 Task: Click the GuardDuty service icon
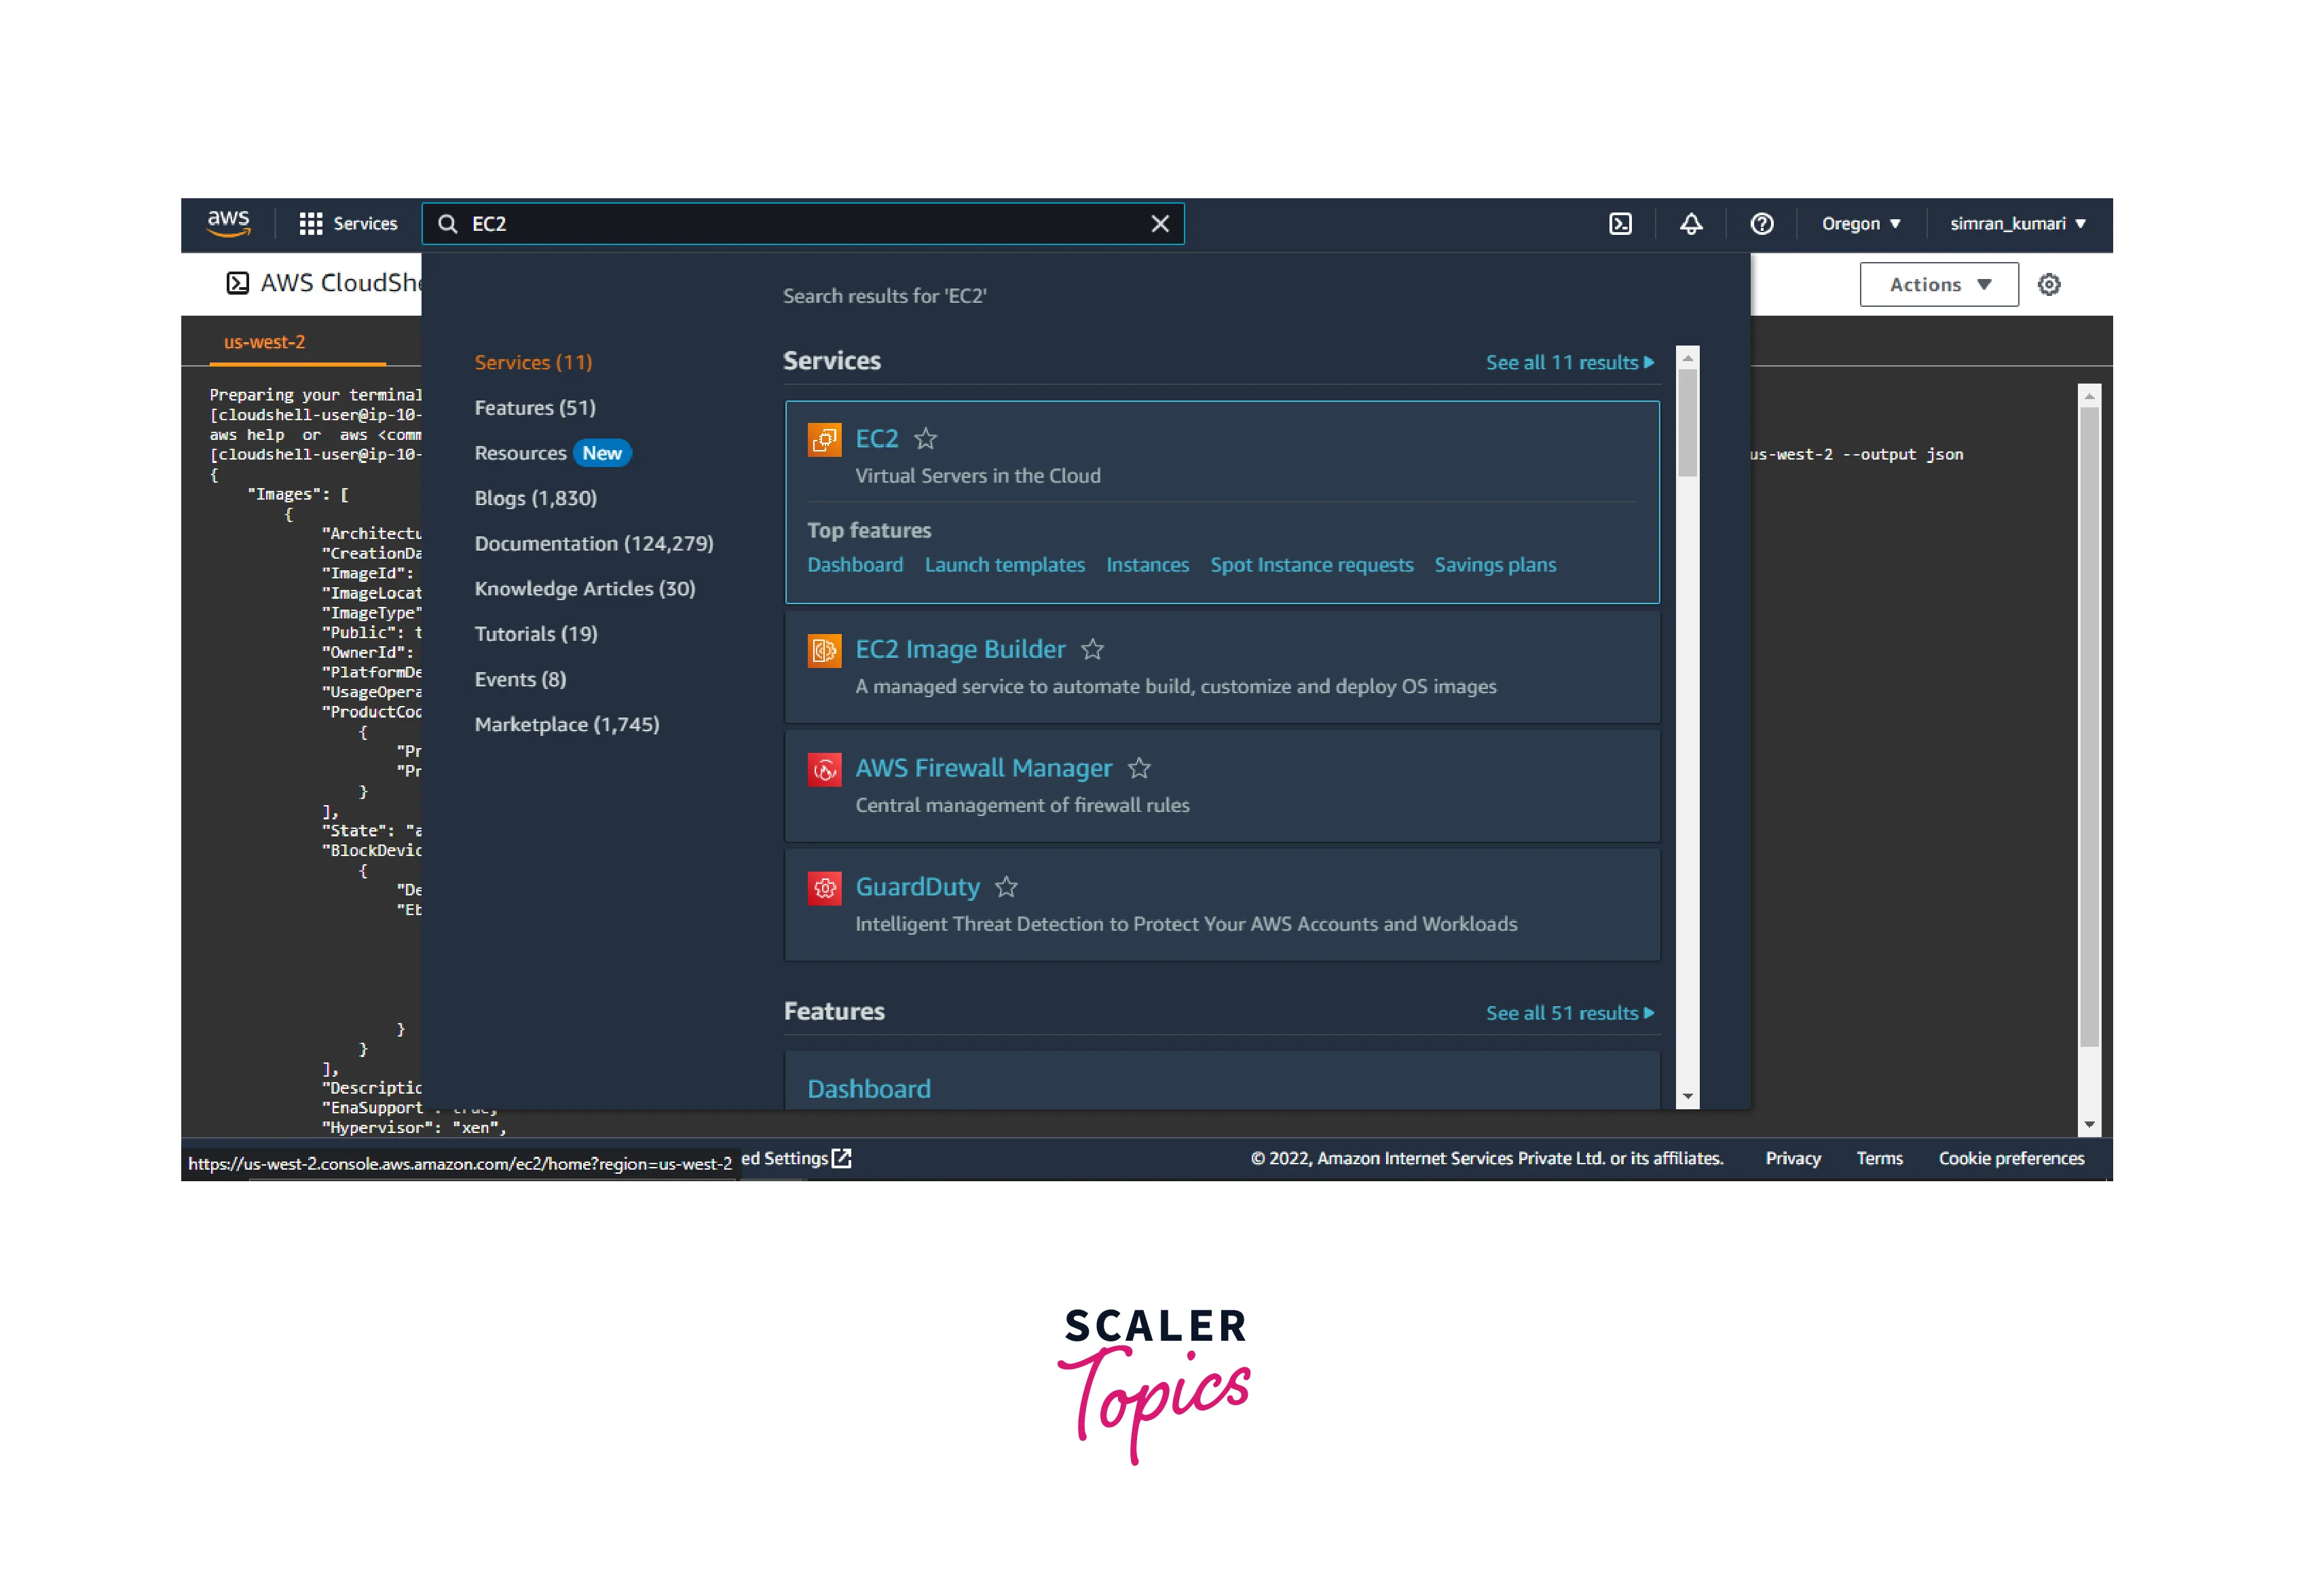coord(824,888)
